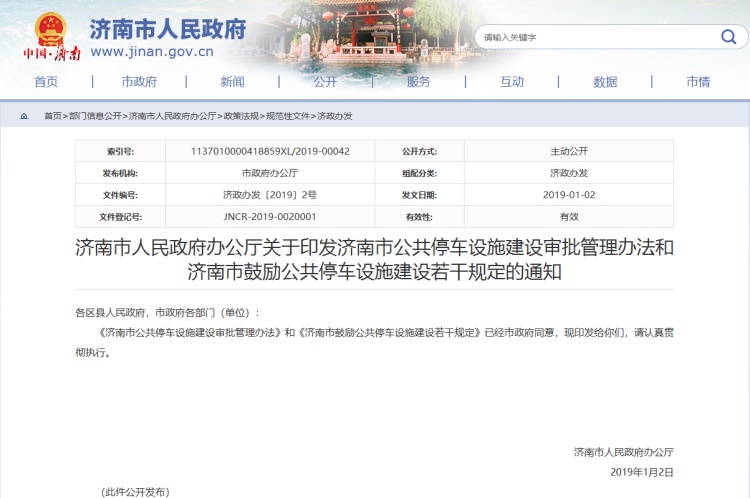Navigate to 政策法规 in the breadcrumb

click(241, 116)
